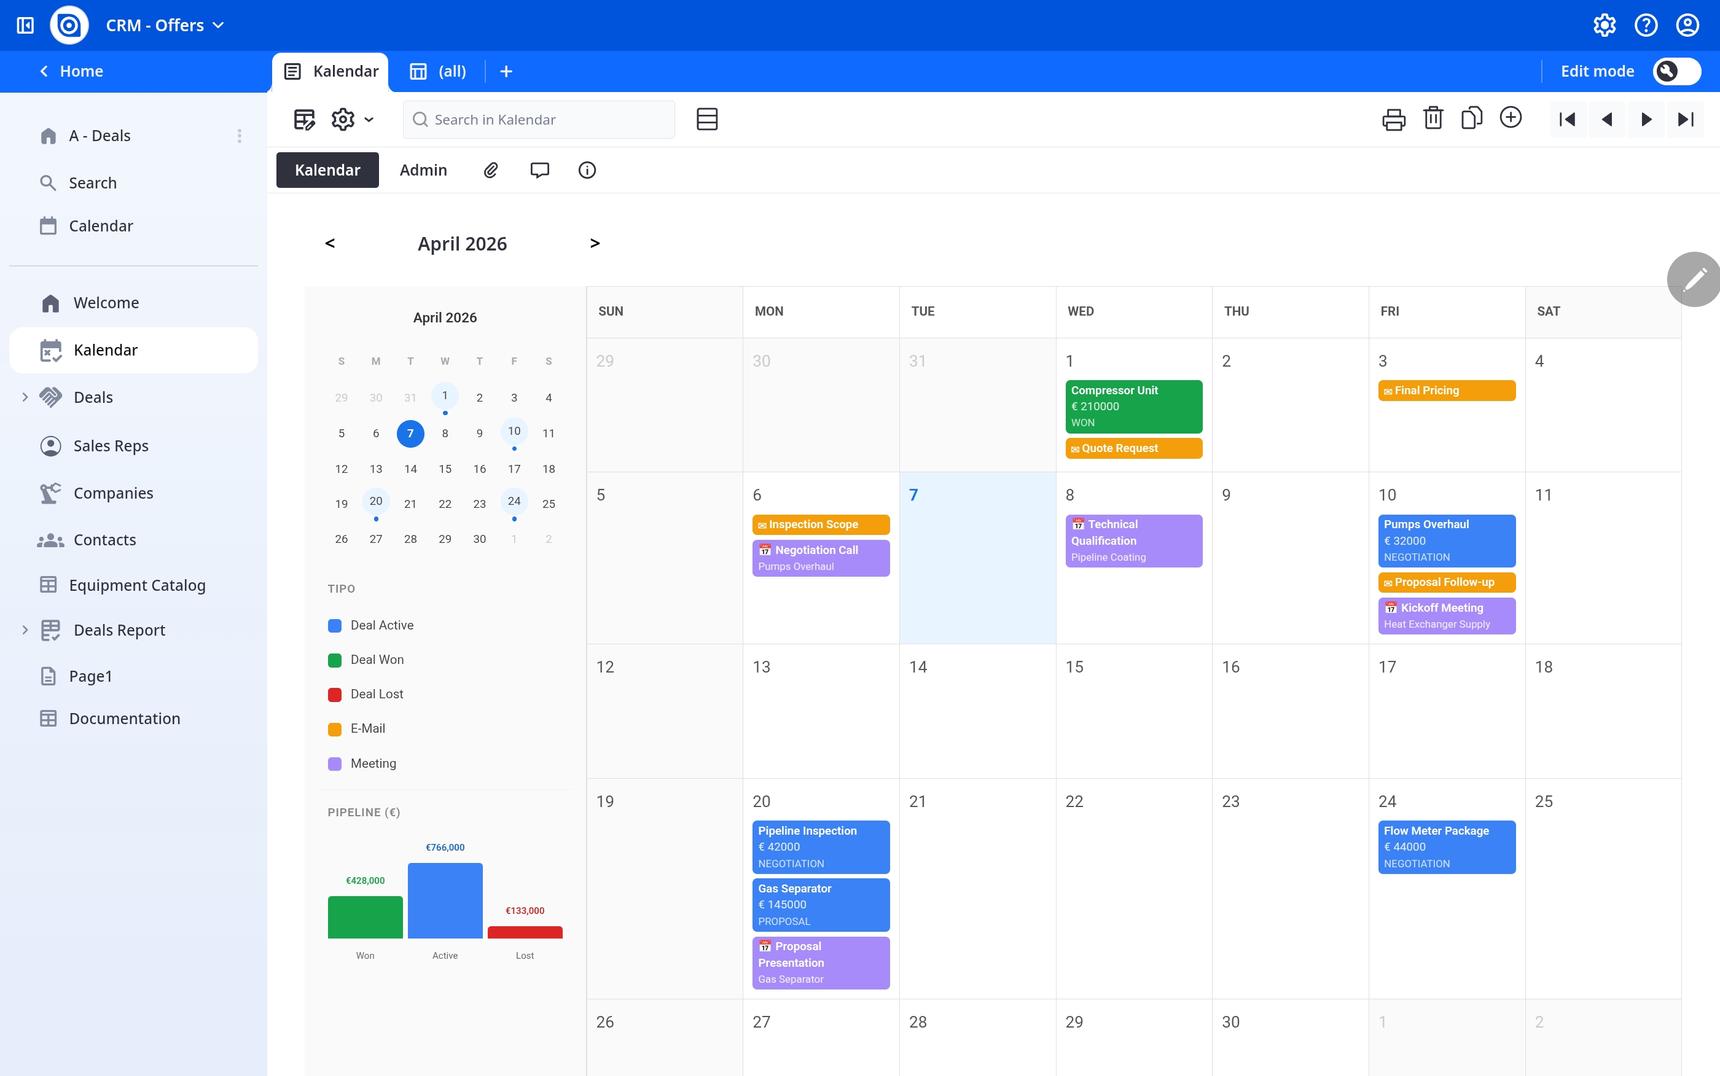
Task: Add a new record with plus circle
Action: click(x=1511, y=118)
